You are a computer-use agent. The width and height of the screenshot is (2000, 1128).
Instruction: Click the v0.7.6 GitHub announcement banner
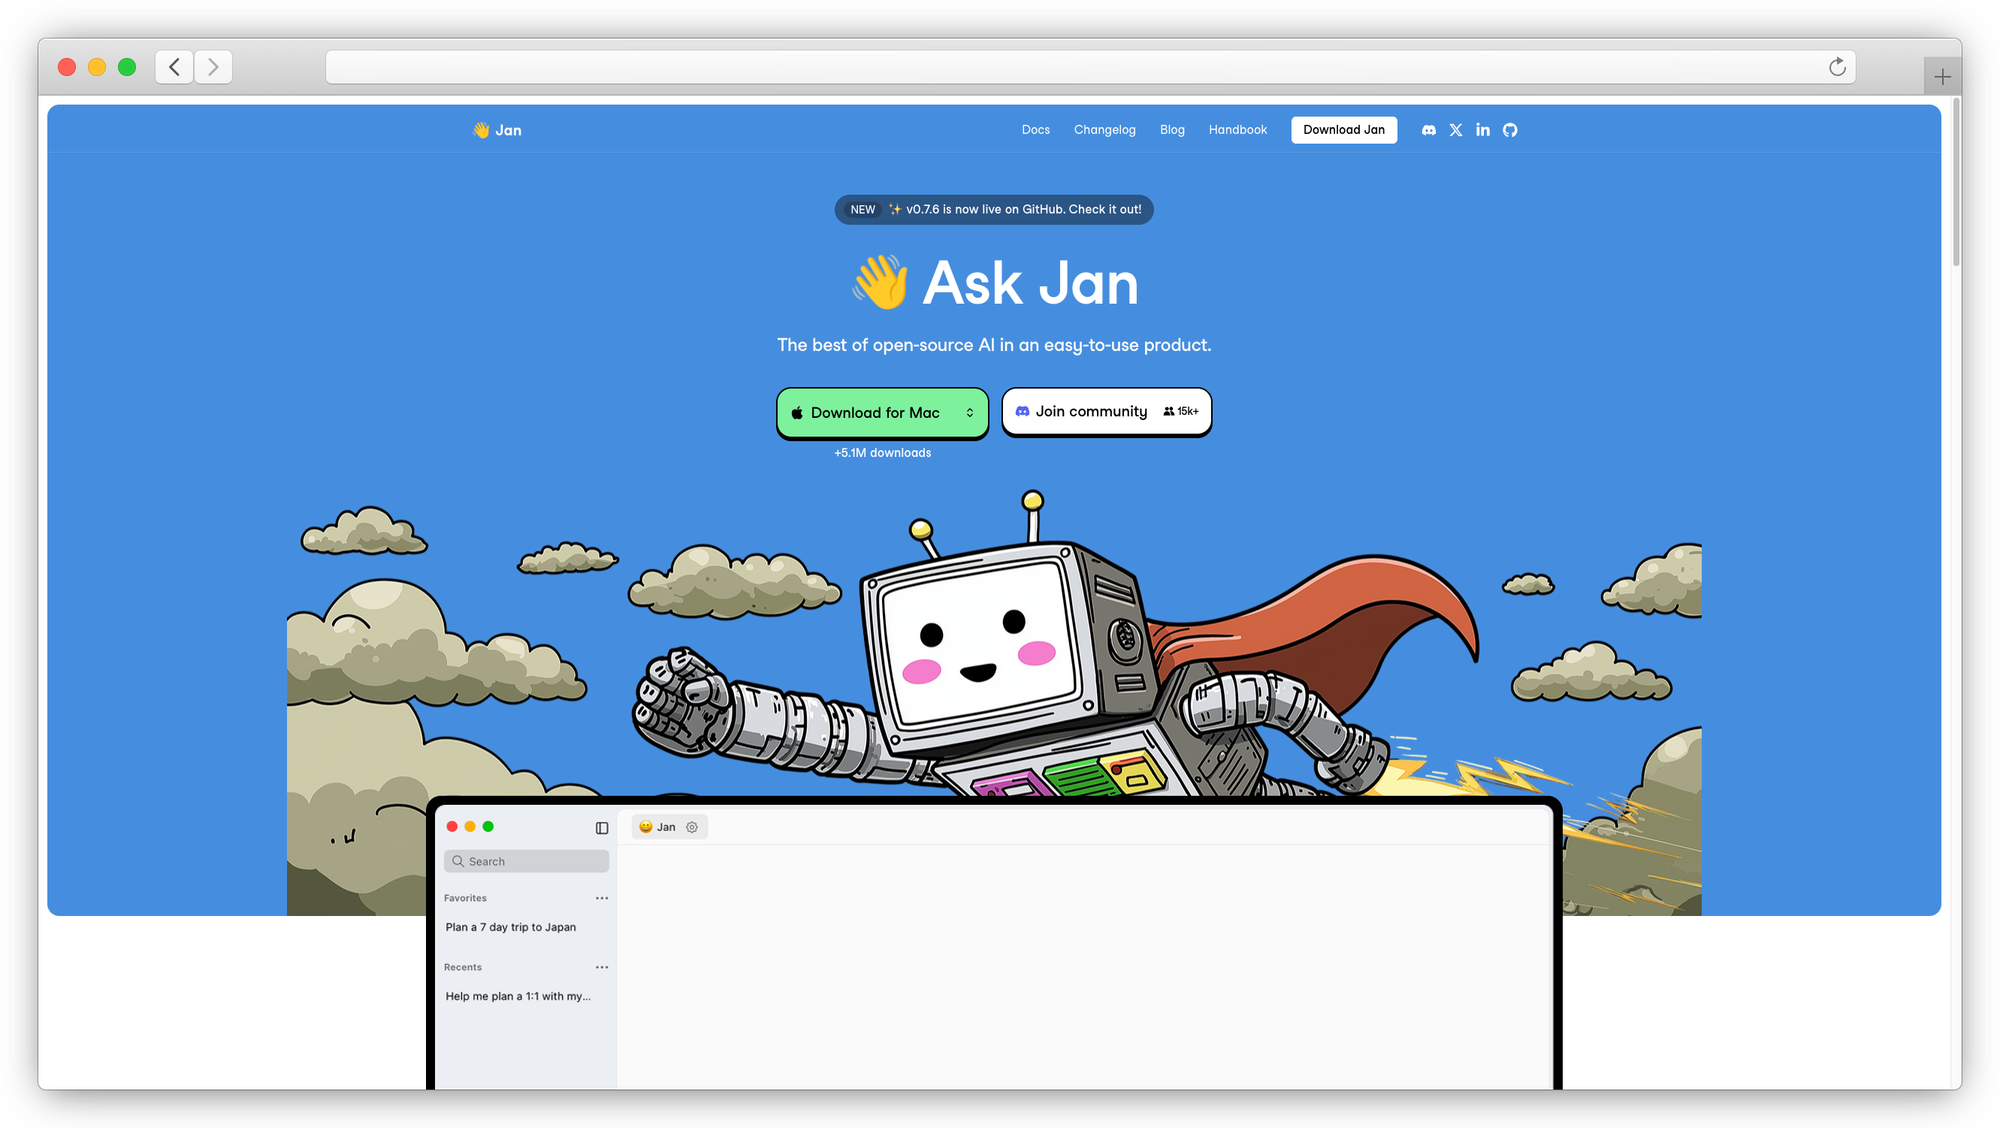click(x=994, y=210)
